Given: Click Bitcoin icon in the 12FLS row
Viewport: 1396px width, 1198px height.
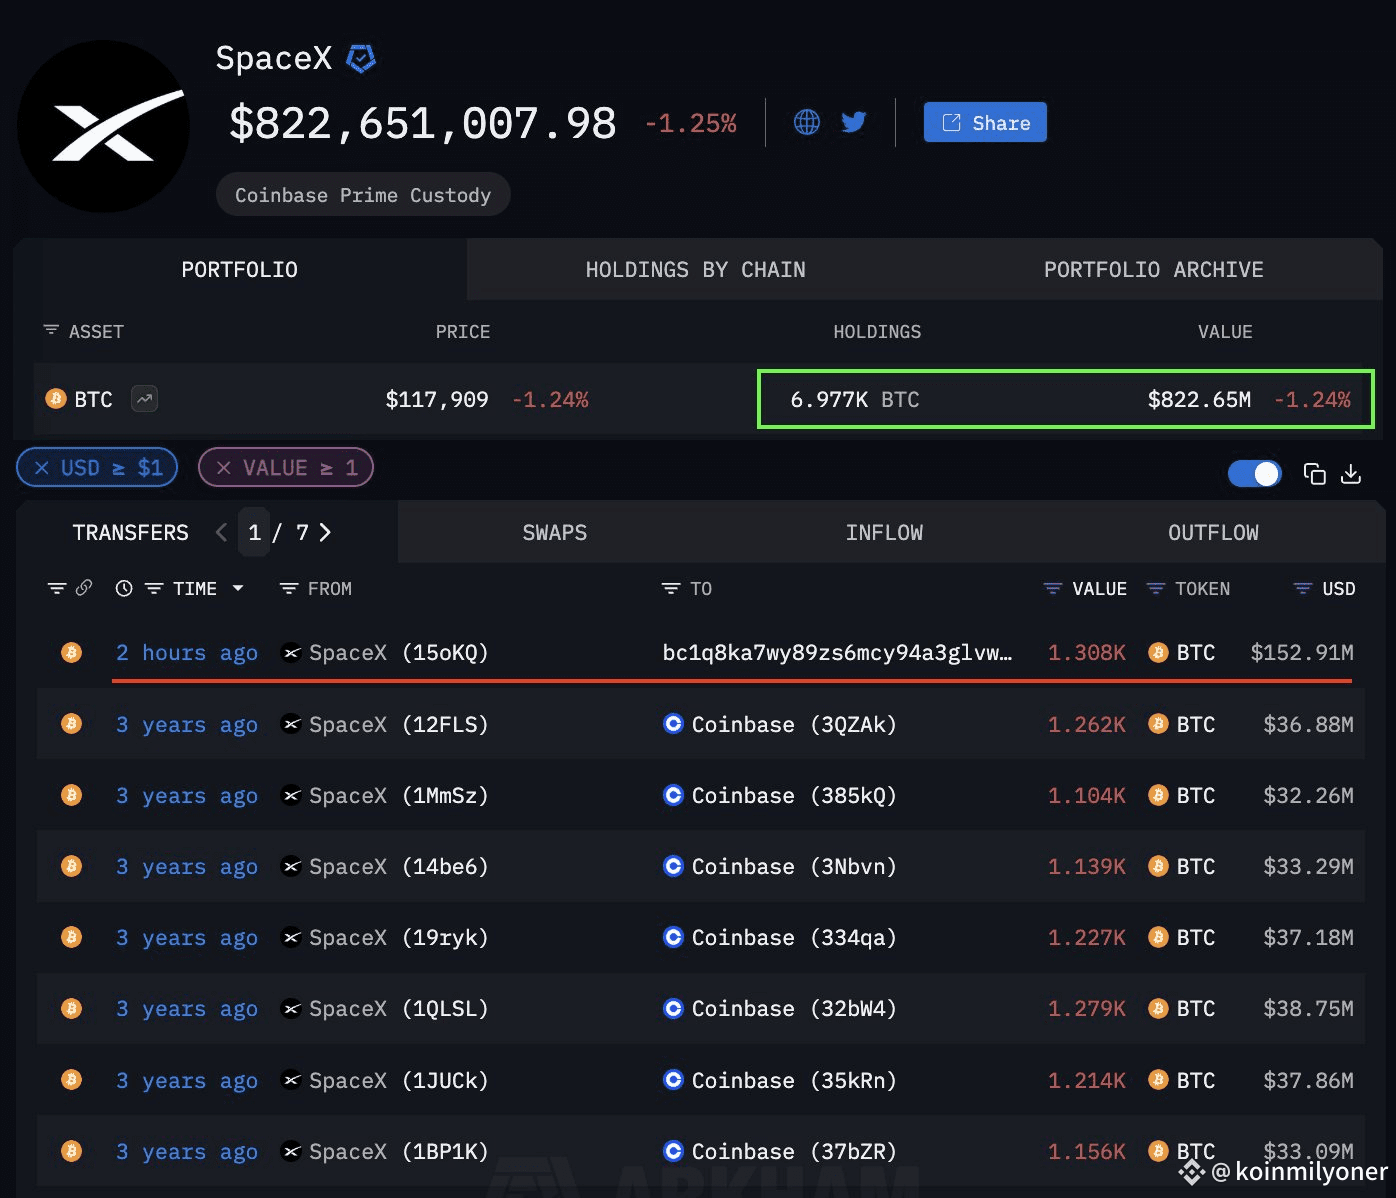Looking at the screenshot, I should point(71,724).
